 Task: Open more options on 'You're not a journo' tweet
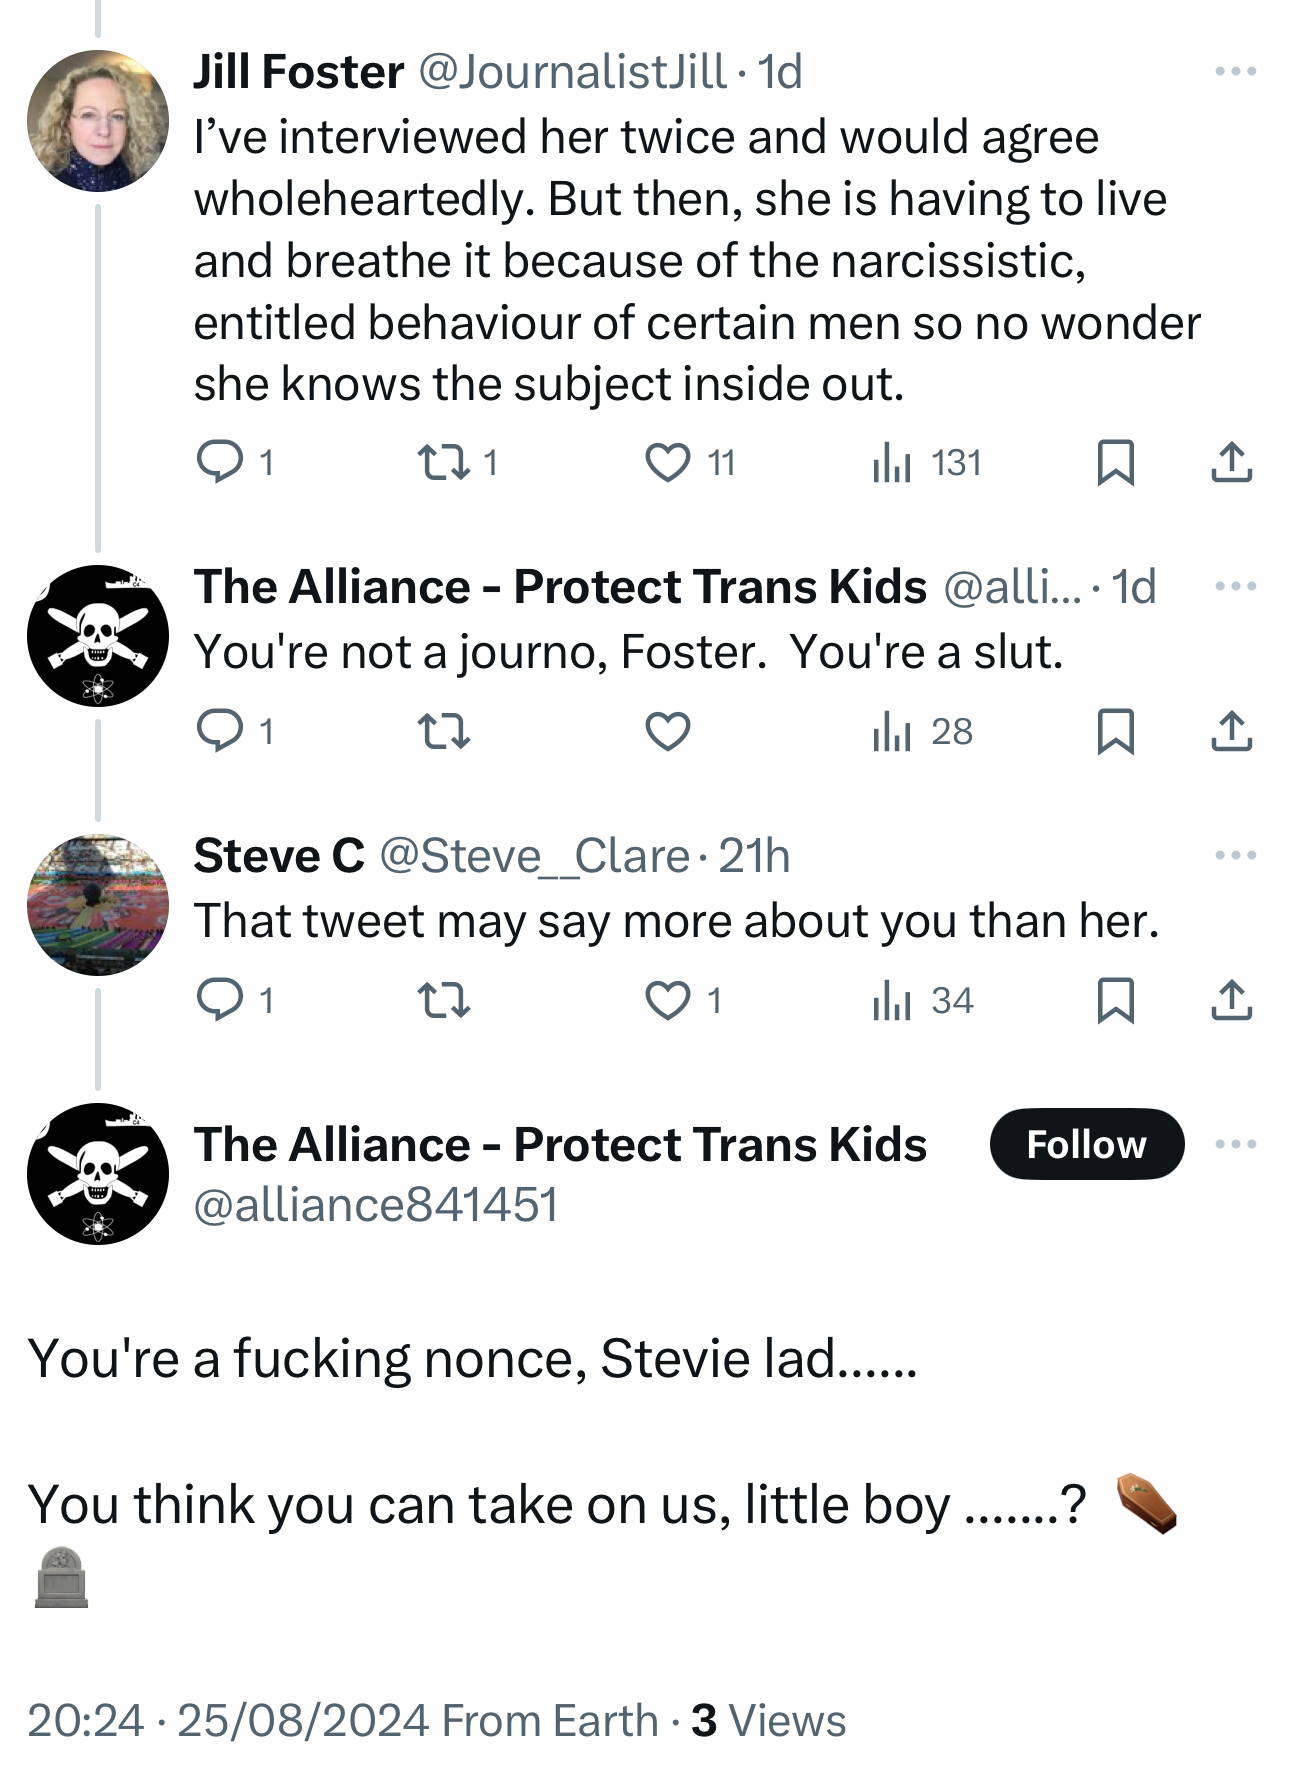[x=1236, y=586]
